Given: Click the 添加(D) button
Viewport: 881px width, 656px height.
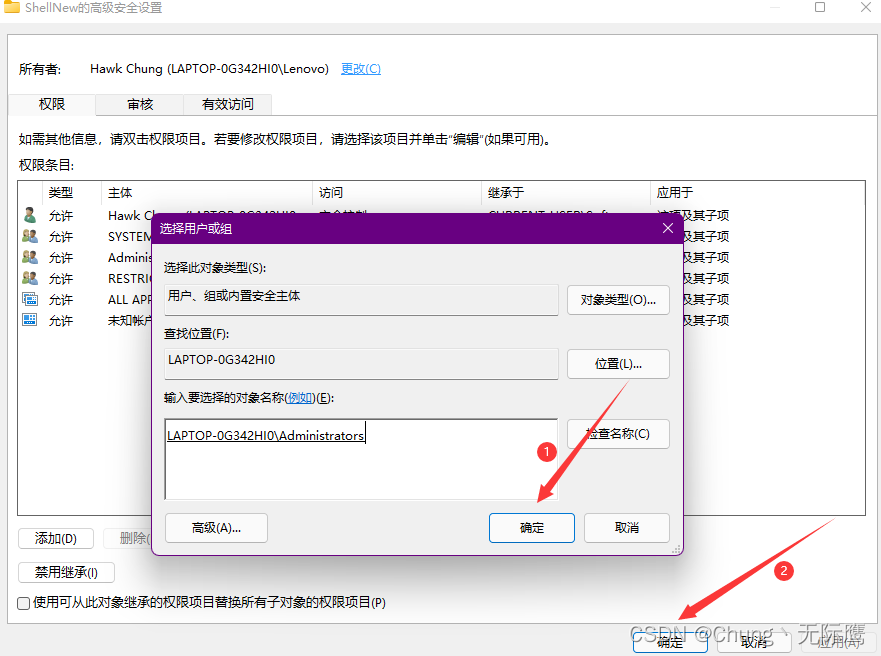Looking at the screenshot, I should (x=56, y=539).
